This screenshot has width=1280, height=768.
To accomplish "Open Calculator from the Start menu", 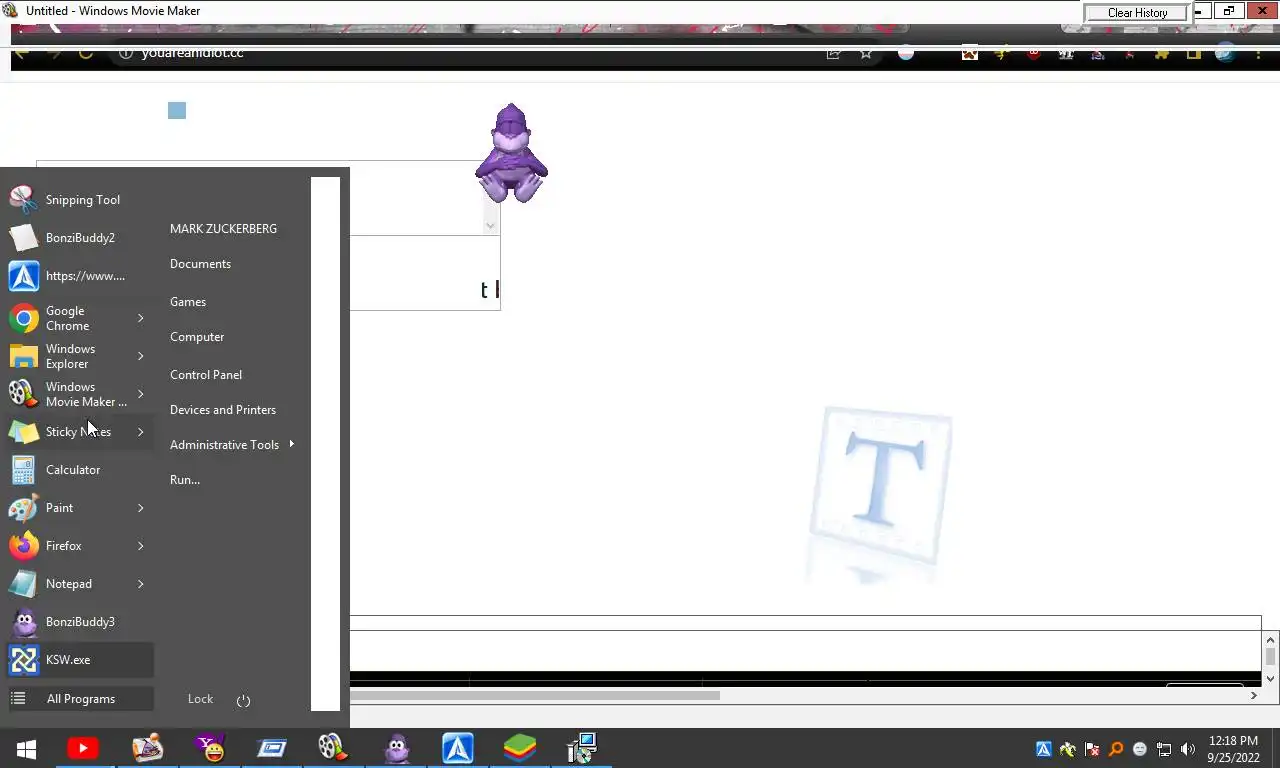I will (80, 470).
